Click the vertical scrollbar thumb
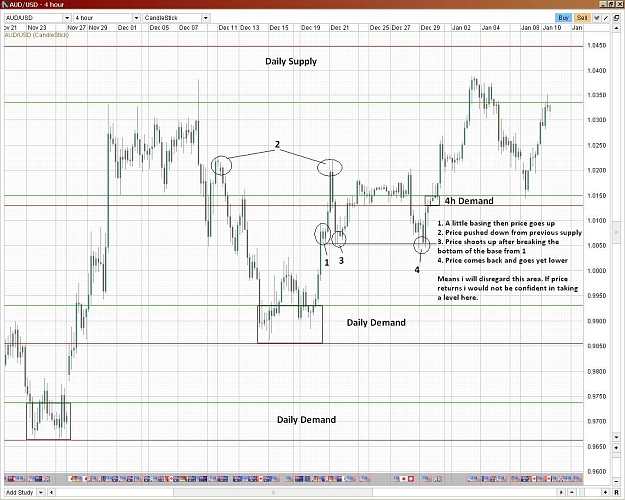This screenshot has height=500, width=625. (x=616, y=232)
